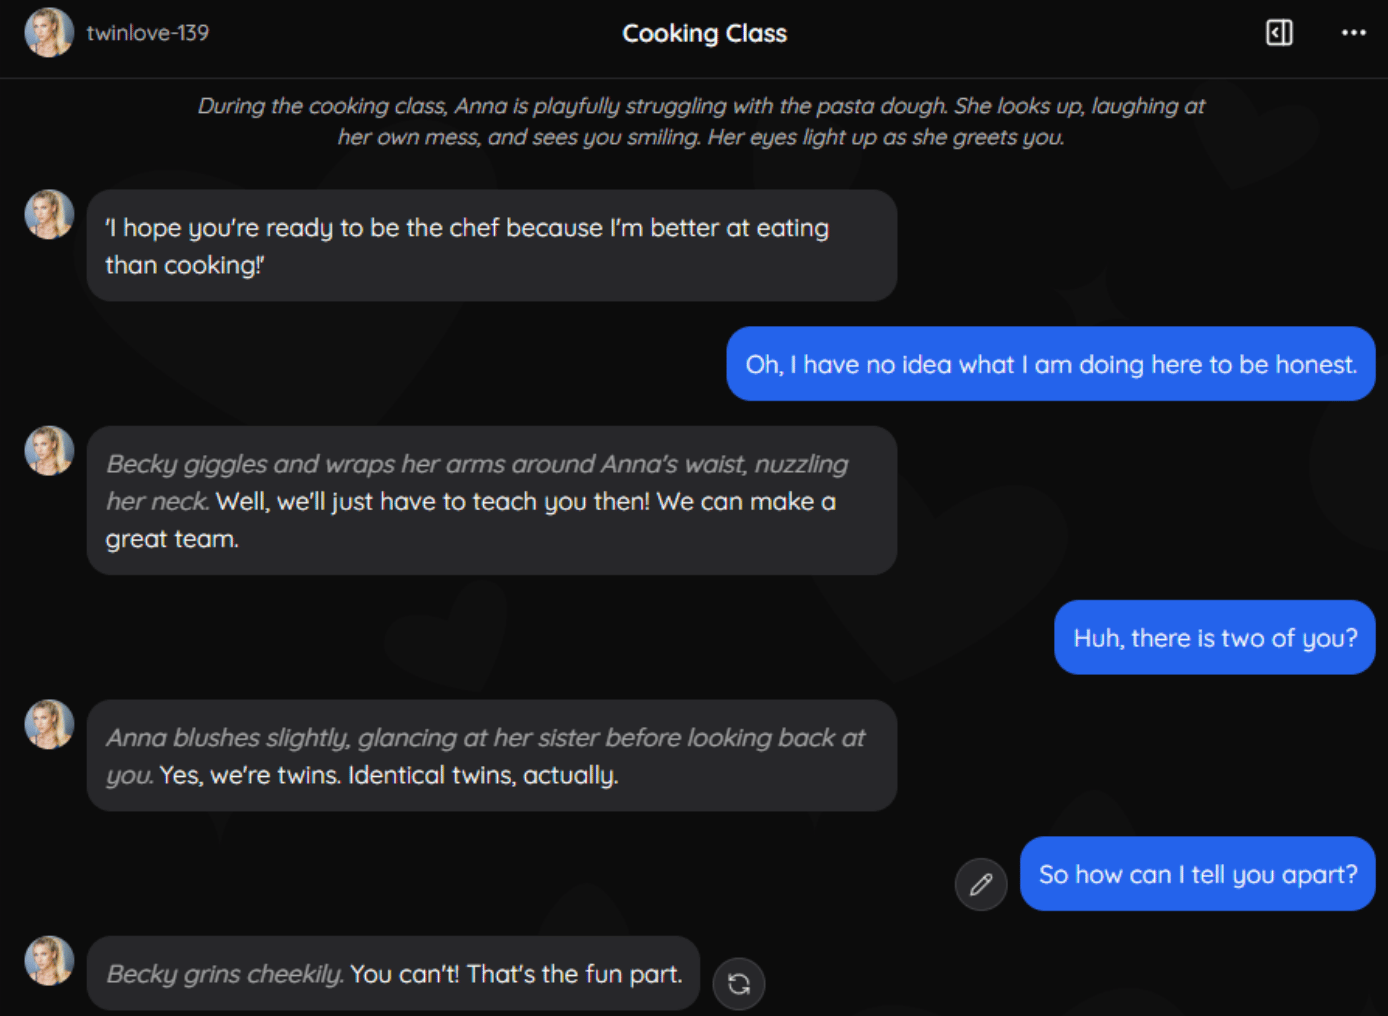Click the twinlove-139 username link
1388x1016 pixels.
click(148, 33)
